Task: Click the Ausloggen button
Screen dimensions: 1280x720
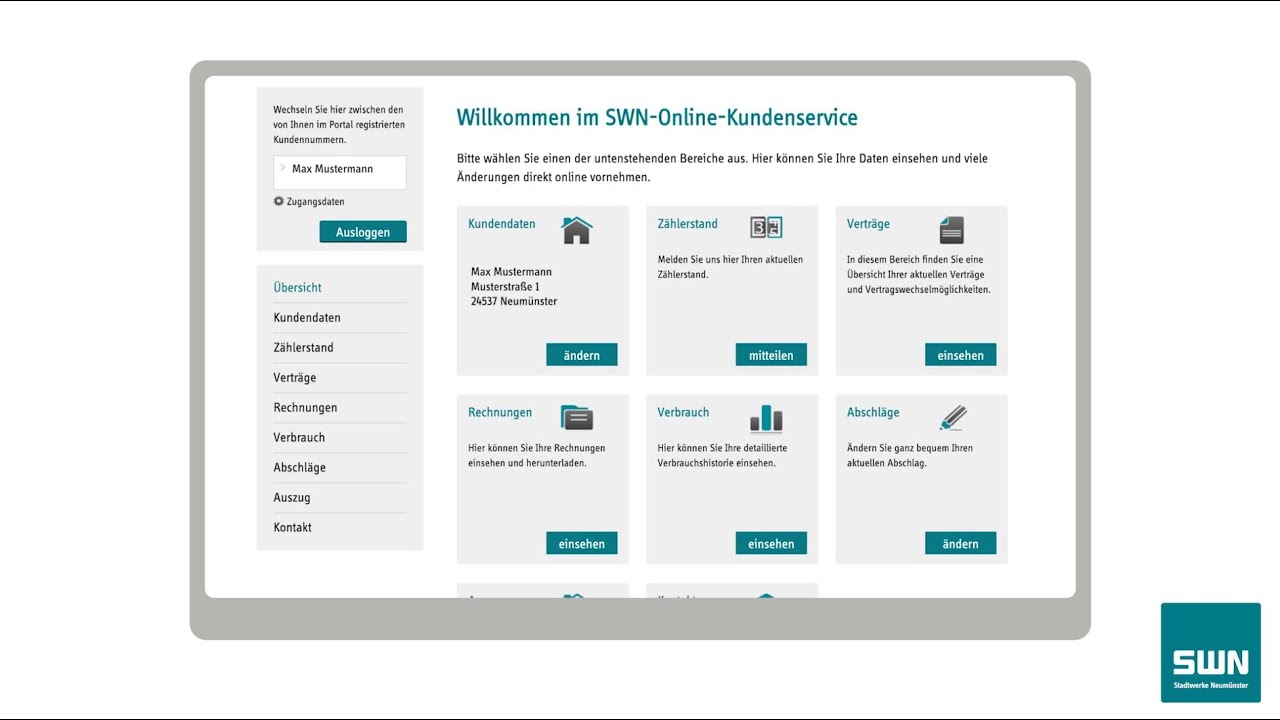Action: point(363,232)
